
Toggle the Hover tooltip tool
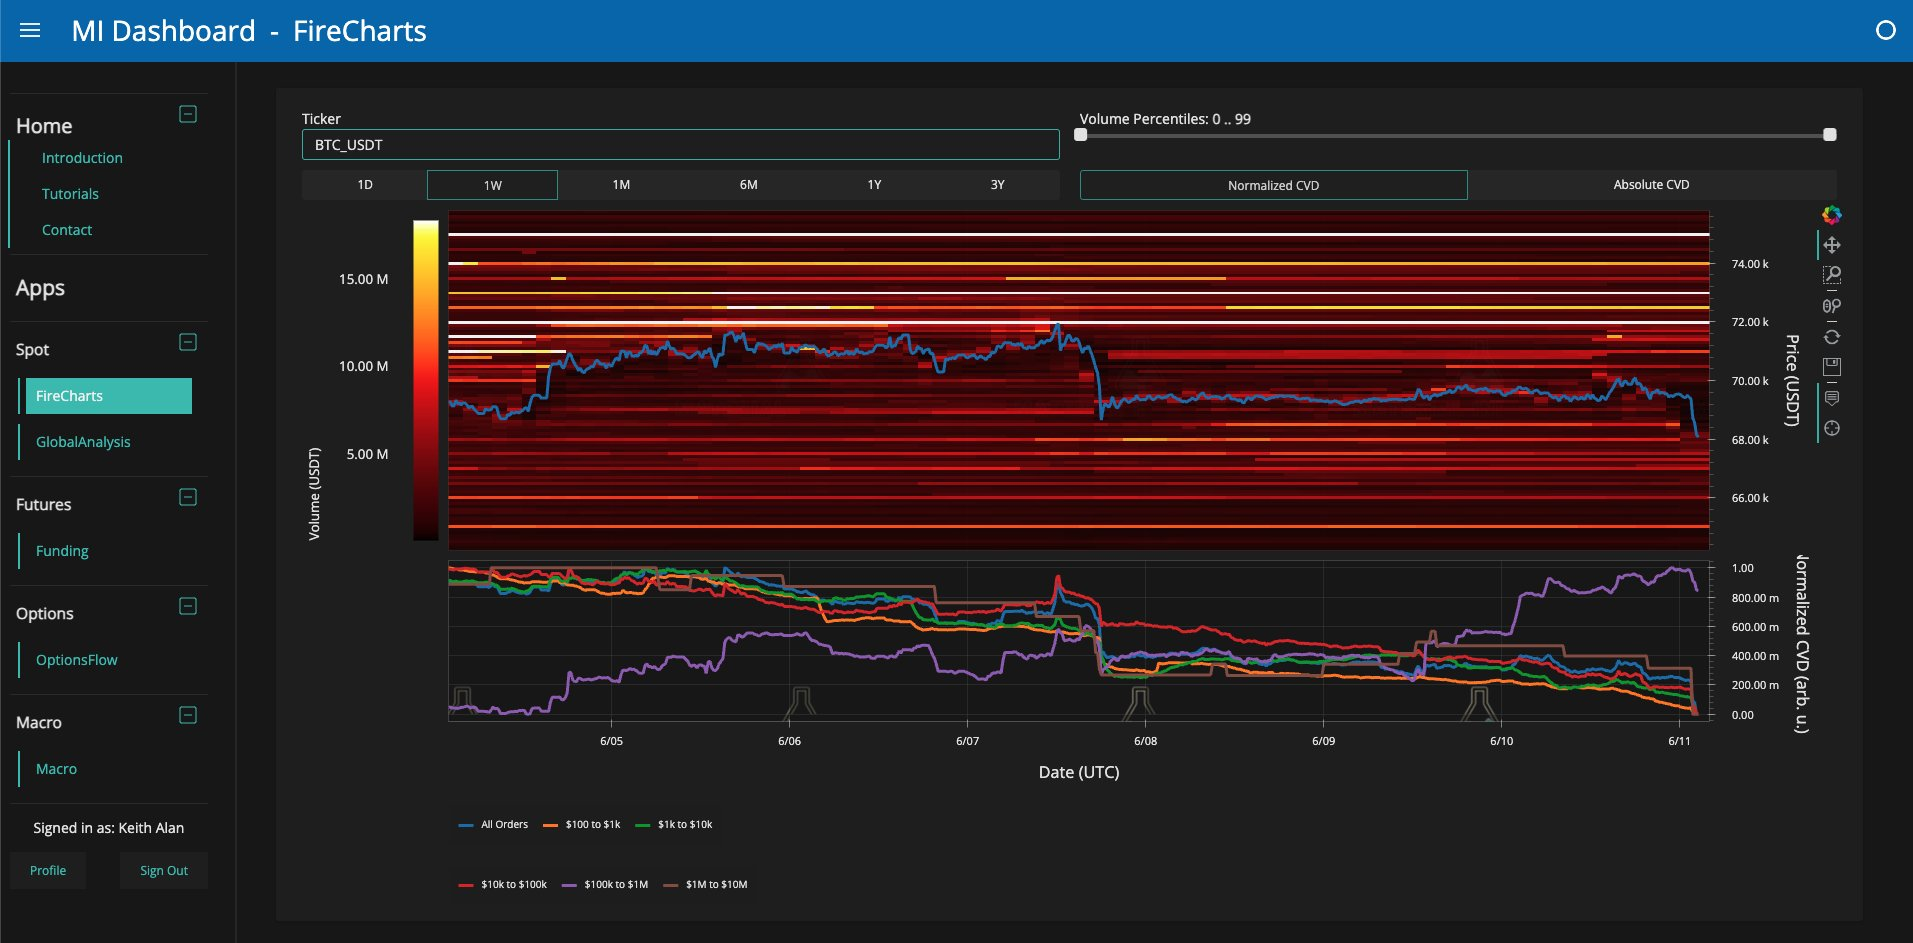(x=1831, y=398)
